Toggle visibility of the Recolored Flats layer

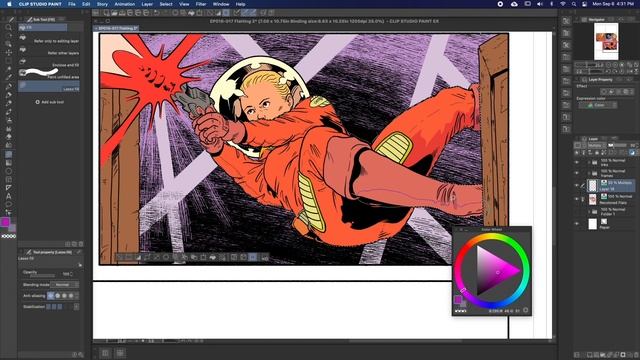pyautogui.click(x=577, y=199)
